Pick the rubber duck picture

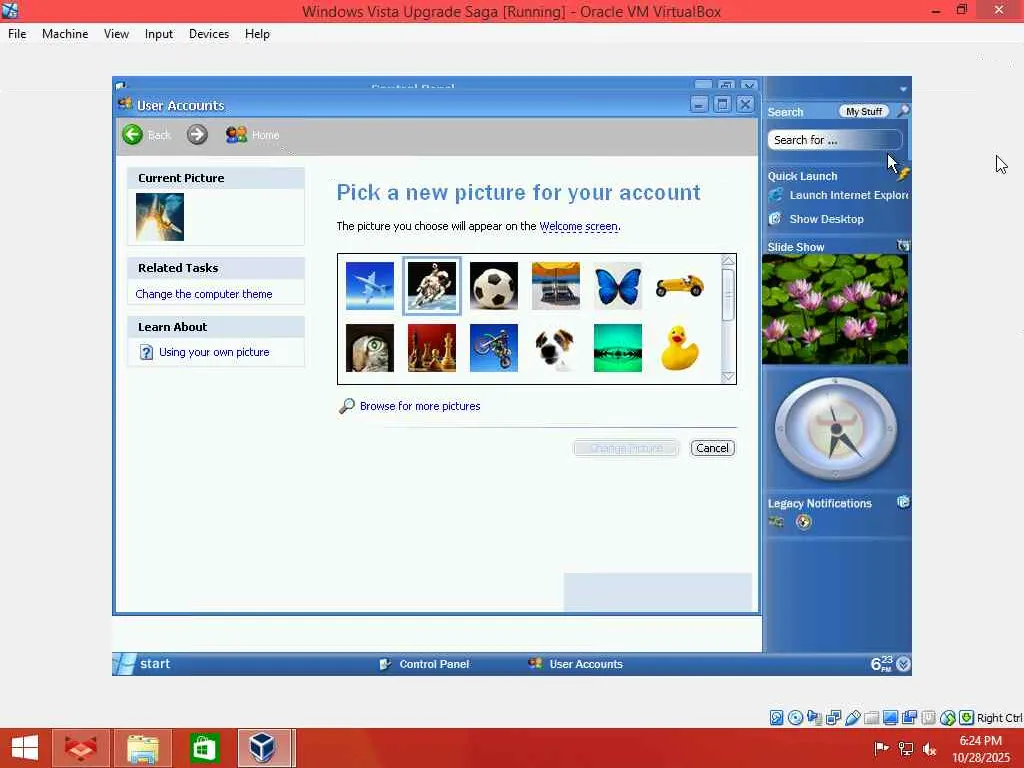tap(680, 348)
